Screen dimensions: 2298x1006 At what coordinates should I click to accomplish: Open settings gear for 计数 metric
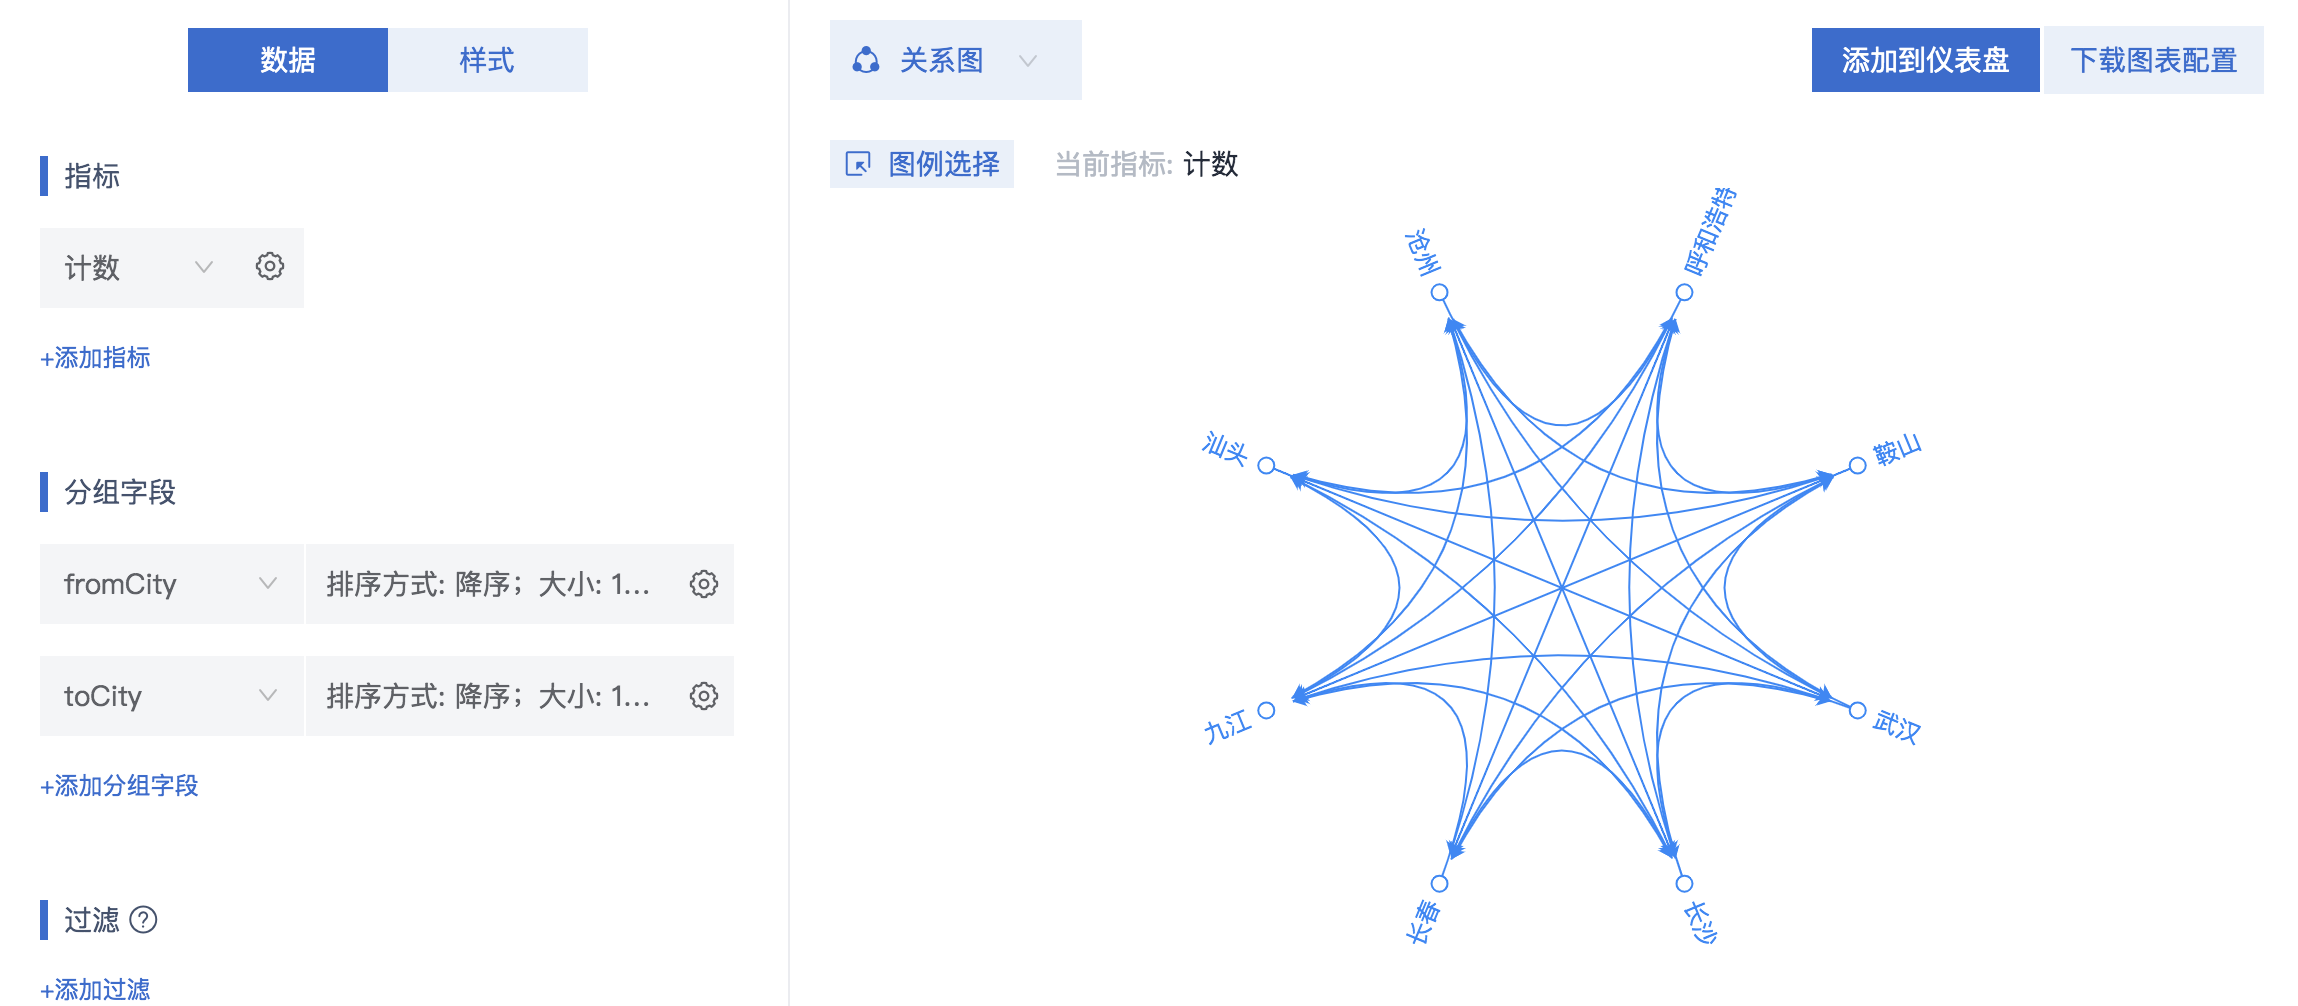[x=270, y=267]
